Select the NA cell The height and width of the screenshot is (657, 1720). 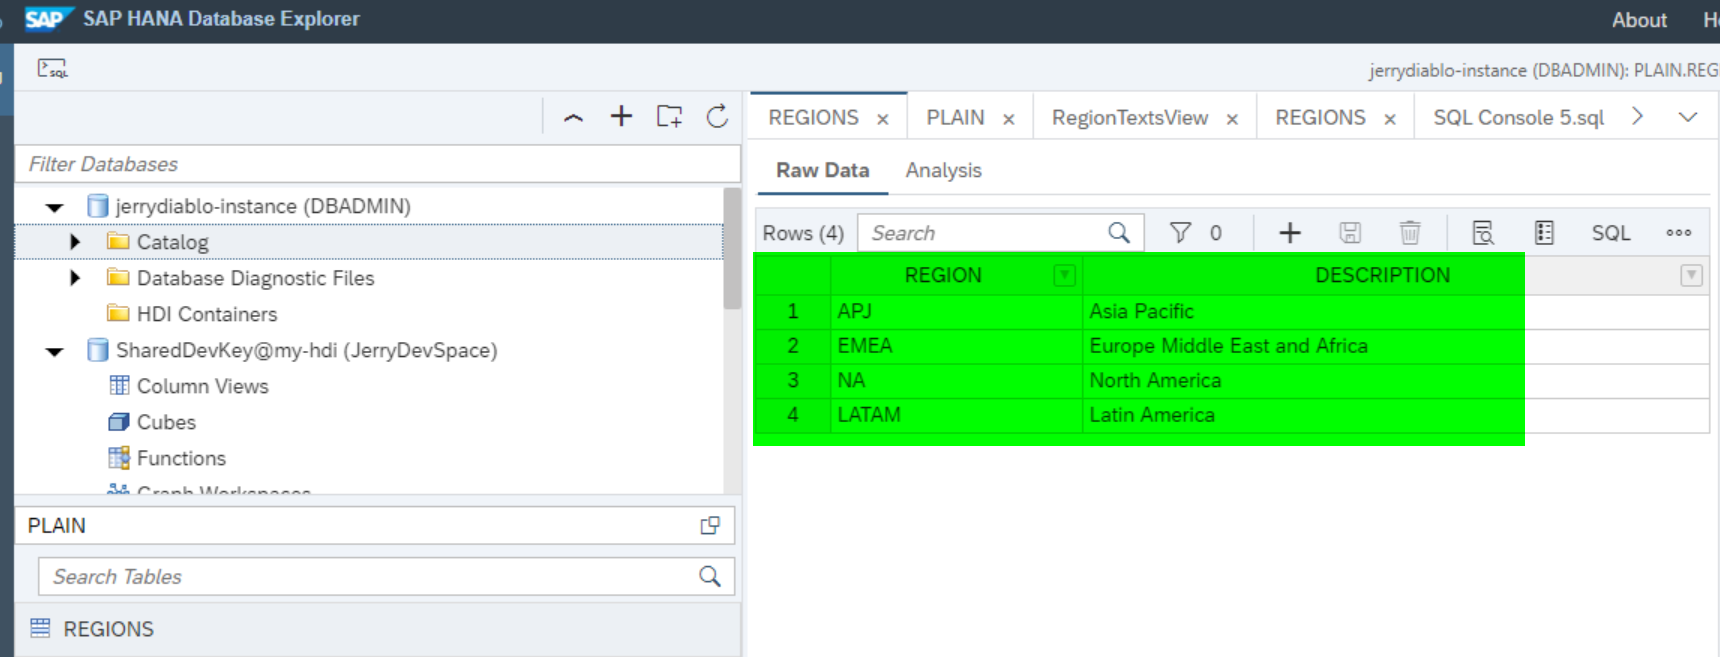pyautogui.click(x=956, y=380)
